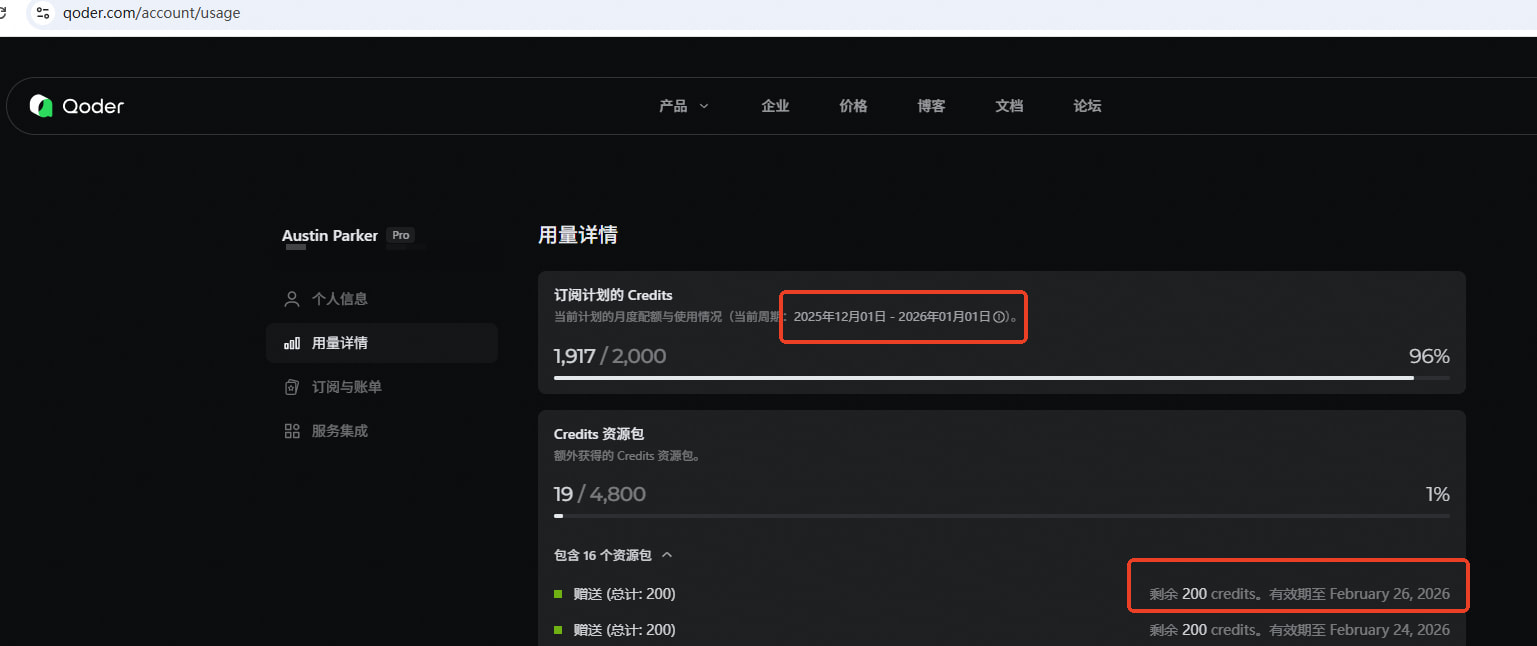Open the 文档 nav item
The image size is (1537, 646).
(x=1009, y=106)
